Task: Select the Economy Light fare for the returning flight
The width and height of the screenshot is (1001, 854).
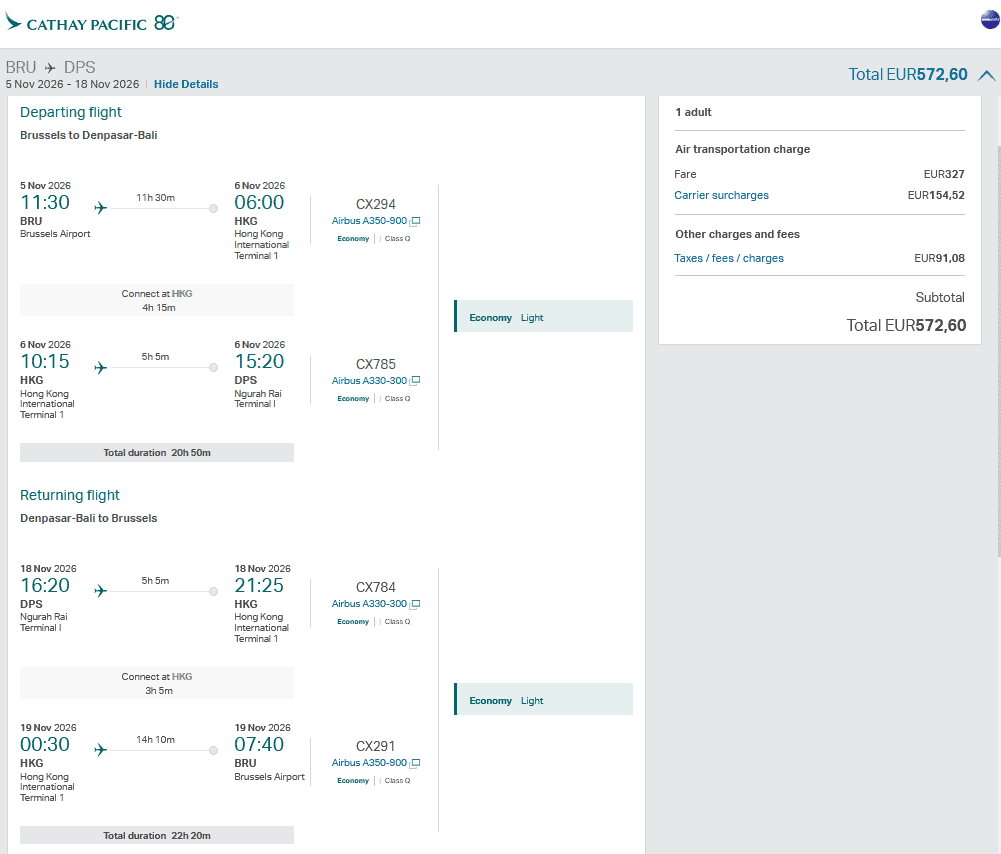Action: tap(543, 700)
